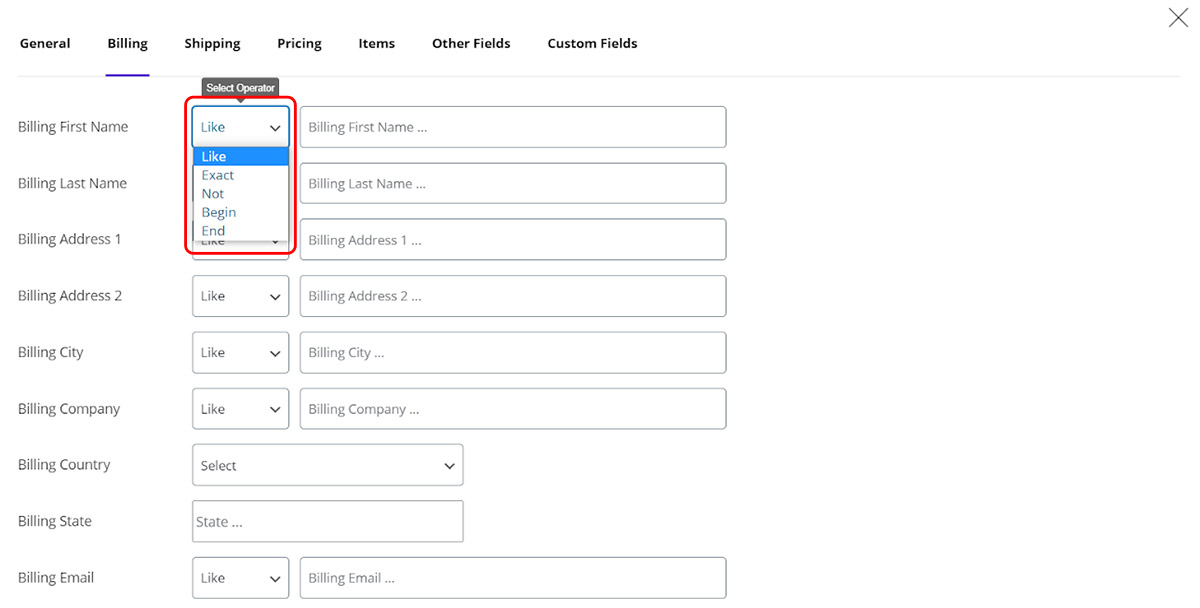Close the filter dialog with the X icon
1200x608 pixels.
click(1178, 18)
